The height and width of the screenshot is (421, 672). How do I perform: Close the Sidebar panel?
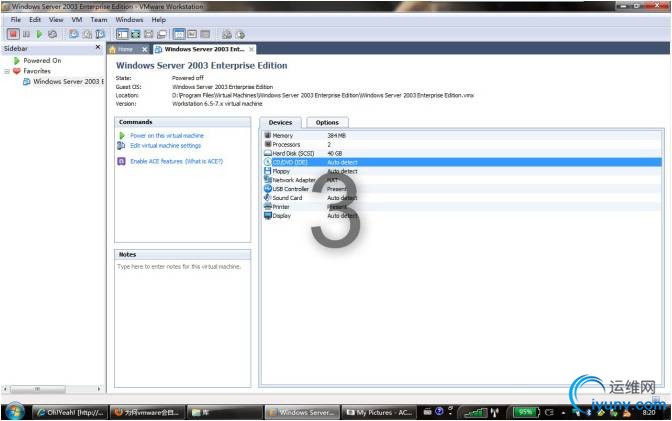click(98, 47)
